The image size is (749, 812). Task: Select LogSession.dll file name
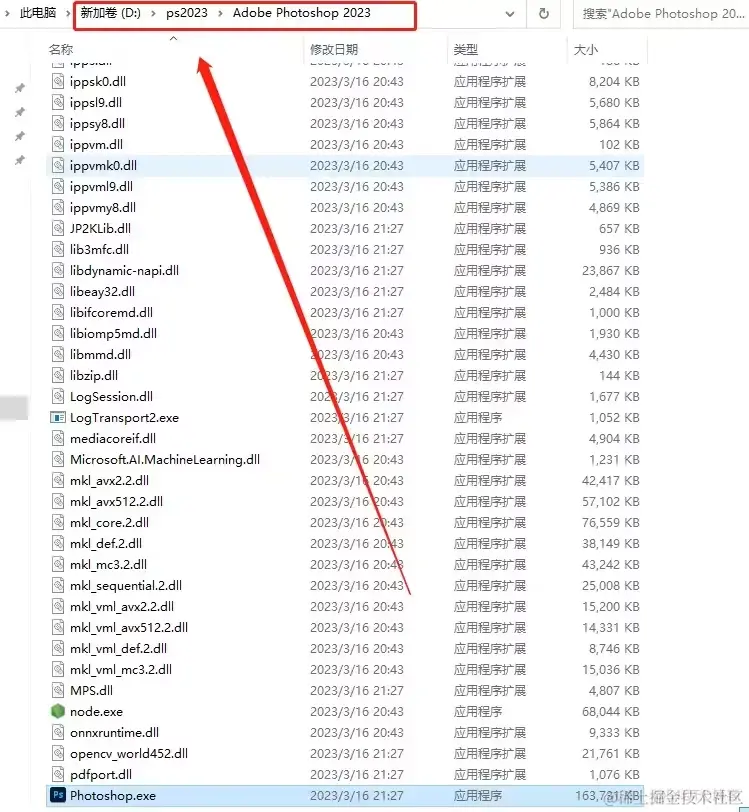pos(111,397)
